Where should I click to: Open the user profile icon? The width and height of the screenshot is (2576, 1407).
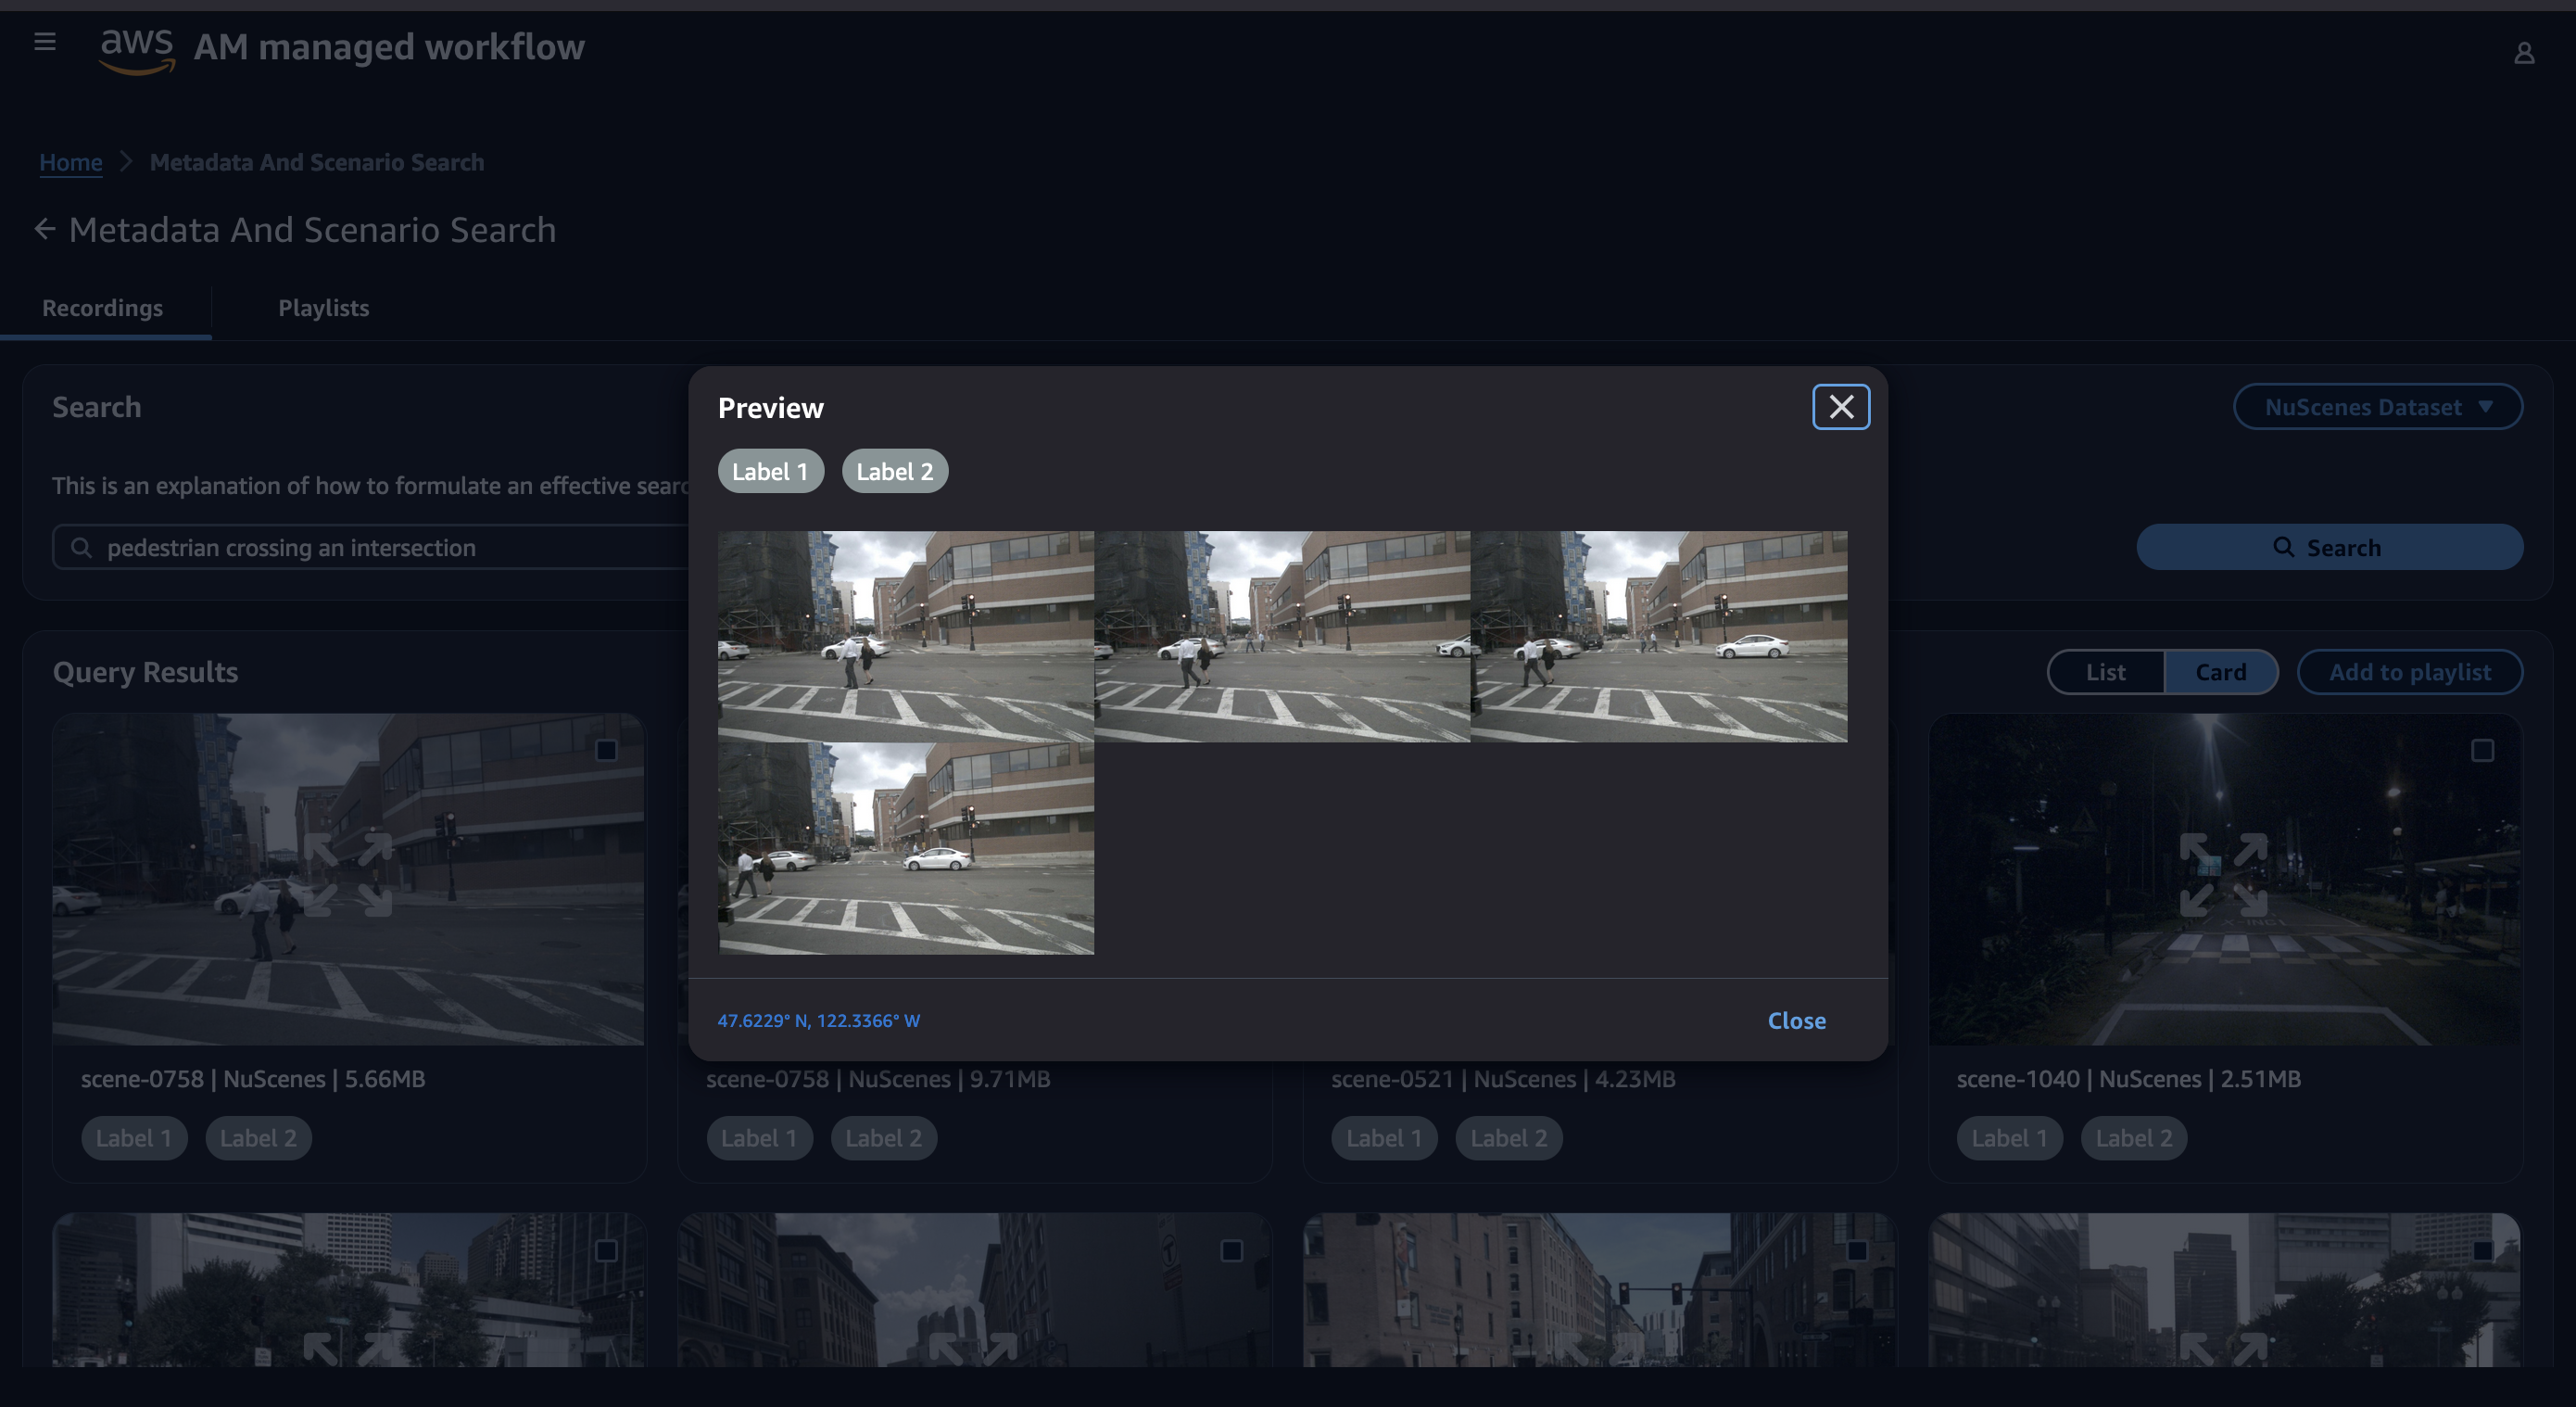(x=2523, y=53)
